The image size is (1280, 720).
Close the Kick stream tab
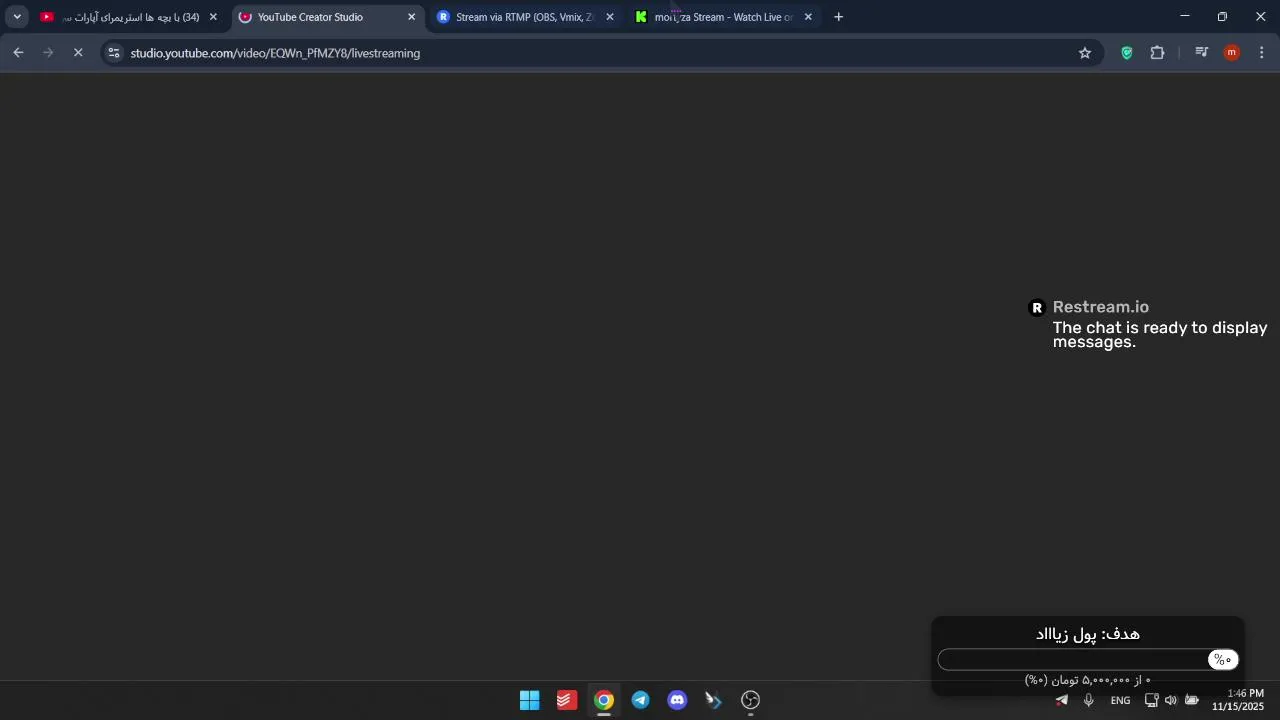[808, 17]
